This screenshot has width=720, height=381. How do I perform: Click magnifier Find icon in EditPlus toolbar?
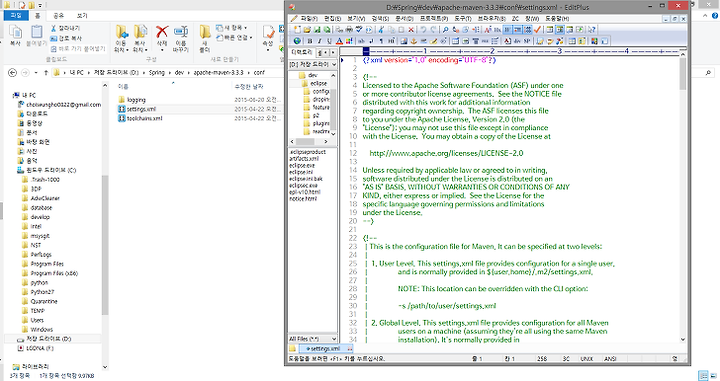pyautogui.click(x=445, y=29)
